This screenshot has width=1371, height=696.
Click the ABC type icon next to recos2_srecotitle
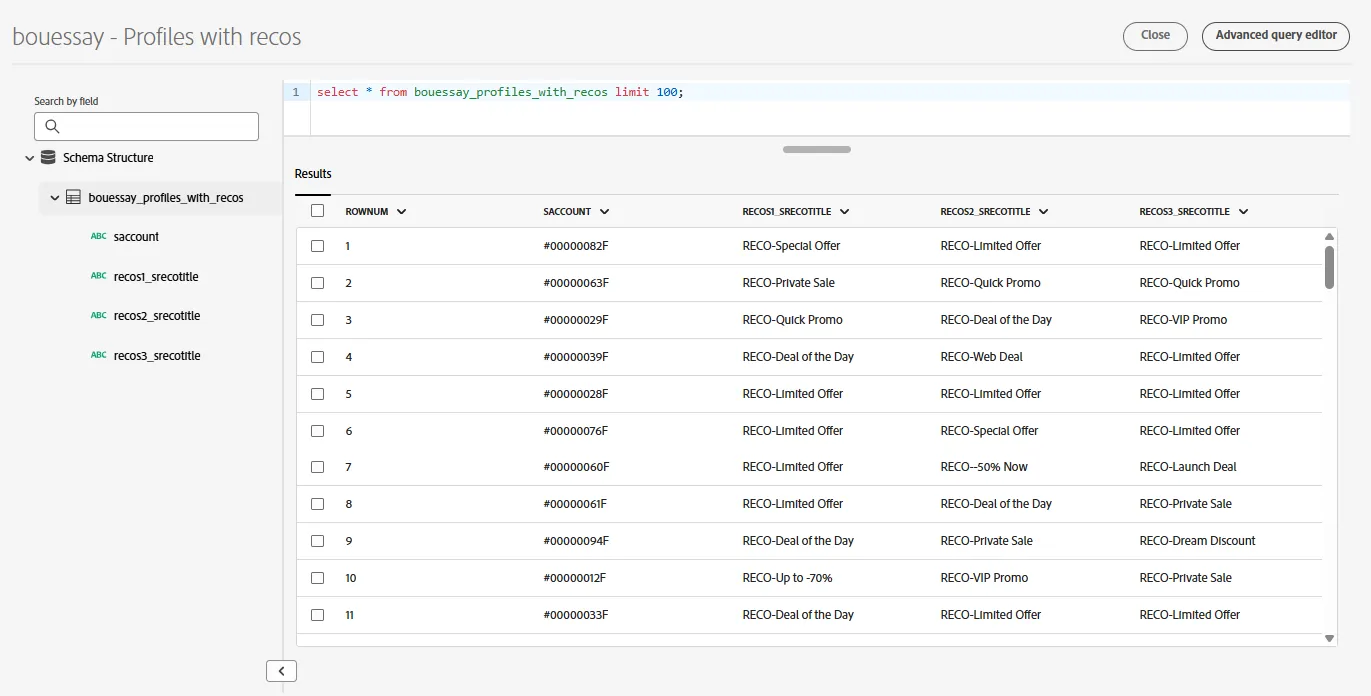[x=98, y=316]
